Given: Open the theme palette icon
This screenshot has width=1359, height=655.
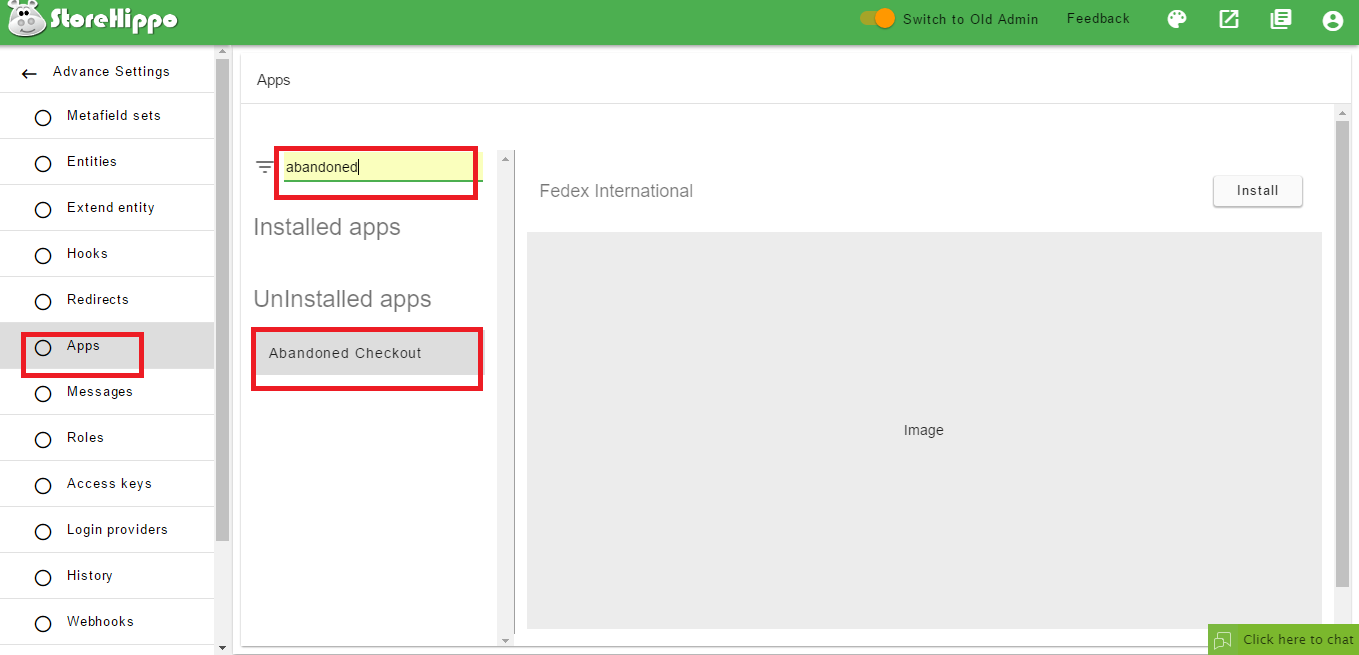Looking at the screenshot, I should click(x=1177, y=19).
